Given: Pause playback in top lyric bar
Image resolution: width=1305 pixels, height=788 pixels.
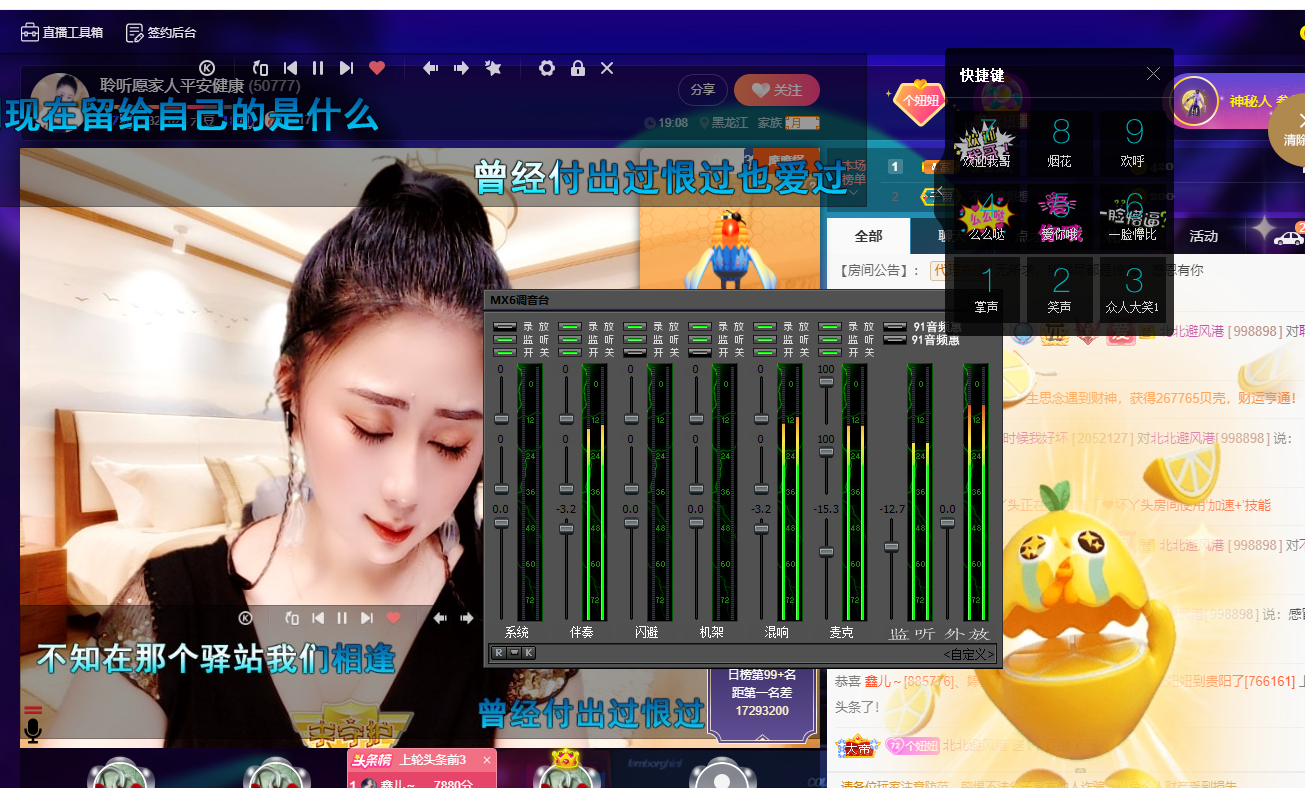Looking at the screenshot, I should point(318,68).
